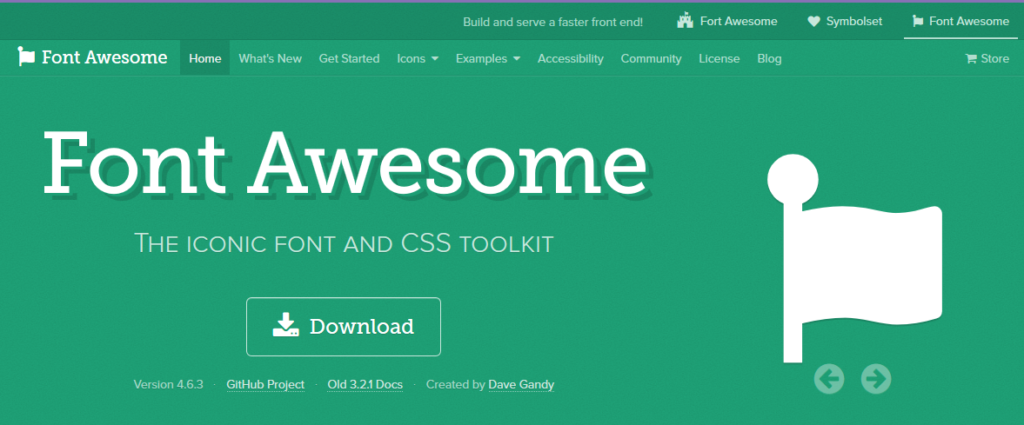Go to Get Started page
The width and height of the screenshot is (1024, 425).
coord(349,59)
